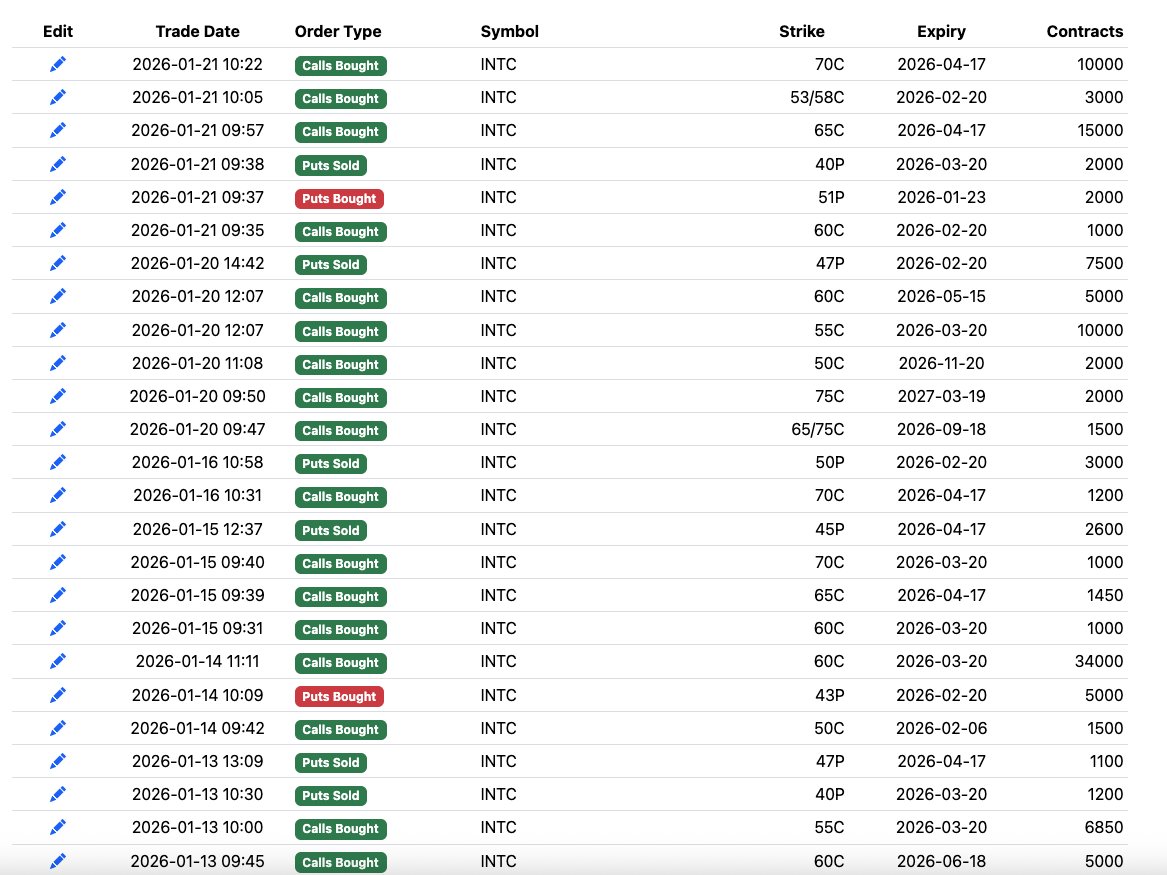The image size is (1167, 875).
Task: Edit the 2026-01-21 09:38 Puts Sold trade
Action: point(57,164)
